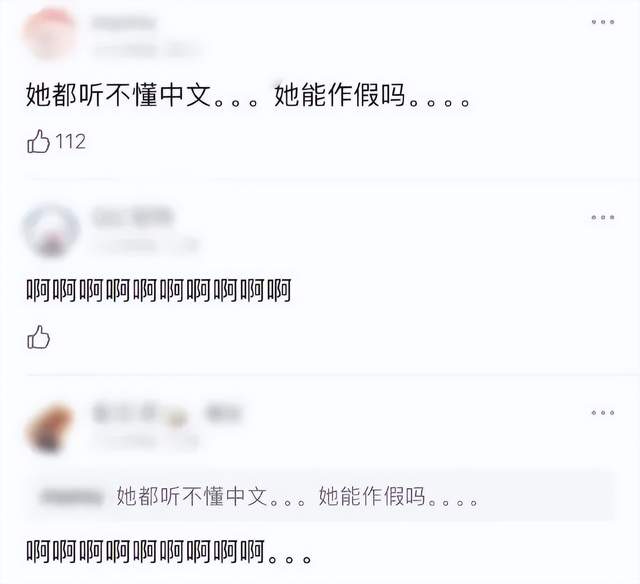Open the second commenter's blurred username

point(132,216)
